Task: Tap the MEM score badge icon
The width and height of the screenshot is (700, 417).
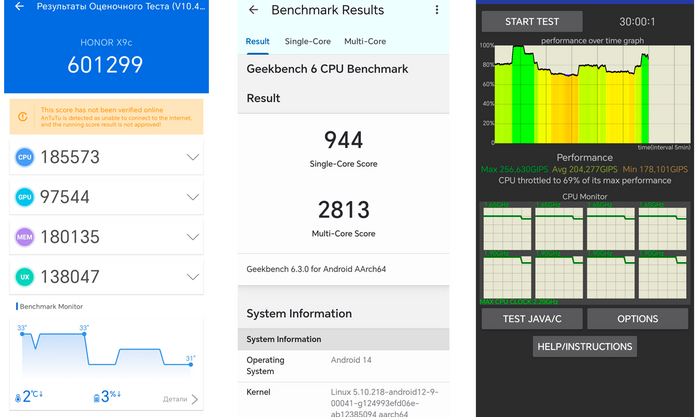Action: 25,237
